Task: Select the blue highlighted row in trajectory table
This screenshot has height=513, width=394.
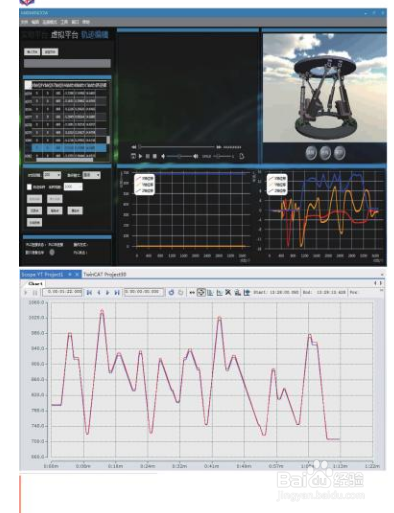Action: (69, 148)
